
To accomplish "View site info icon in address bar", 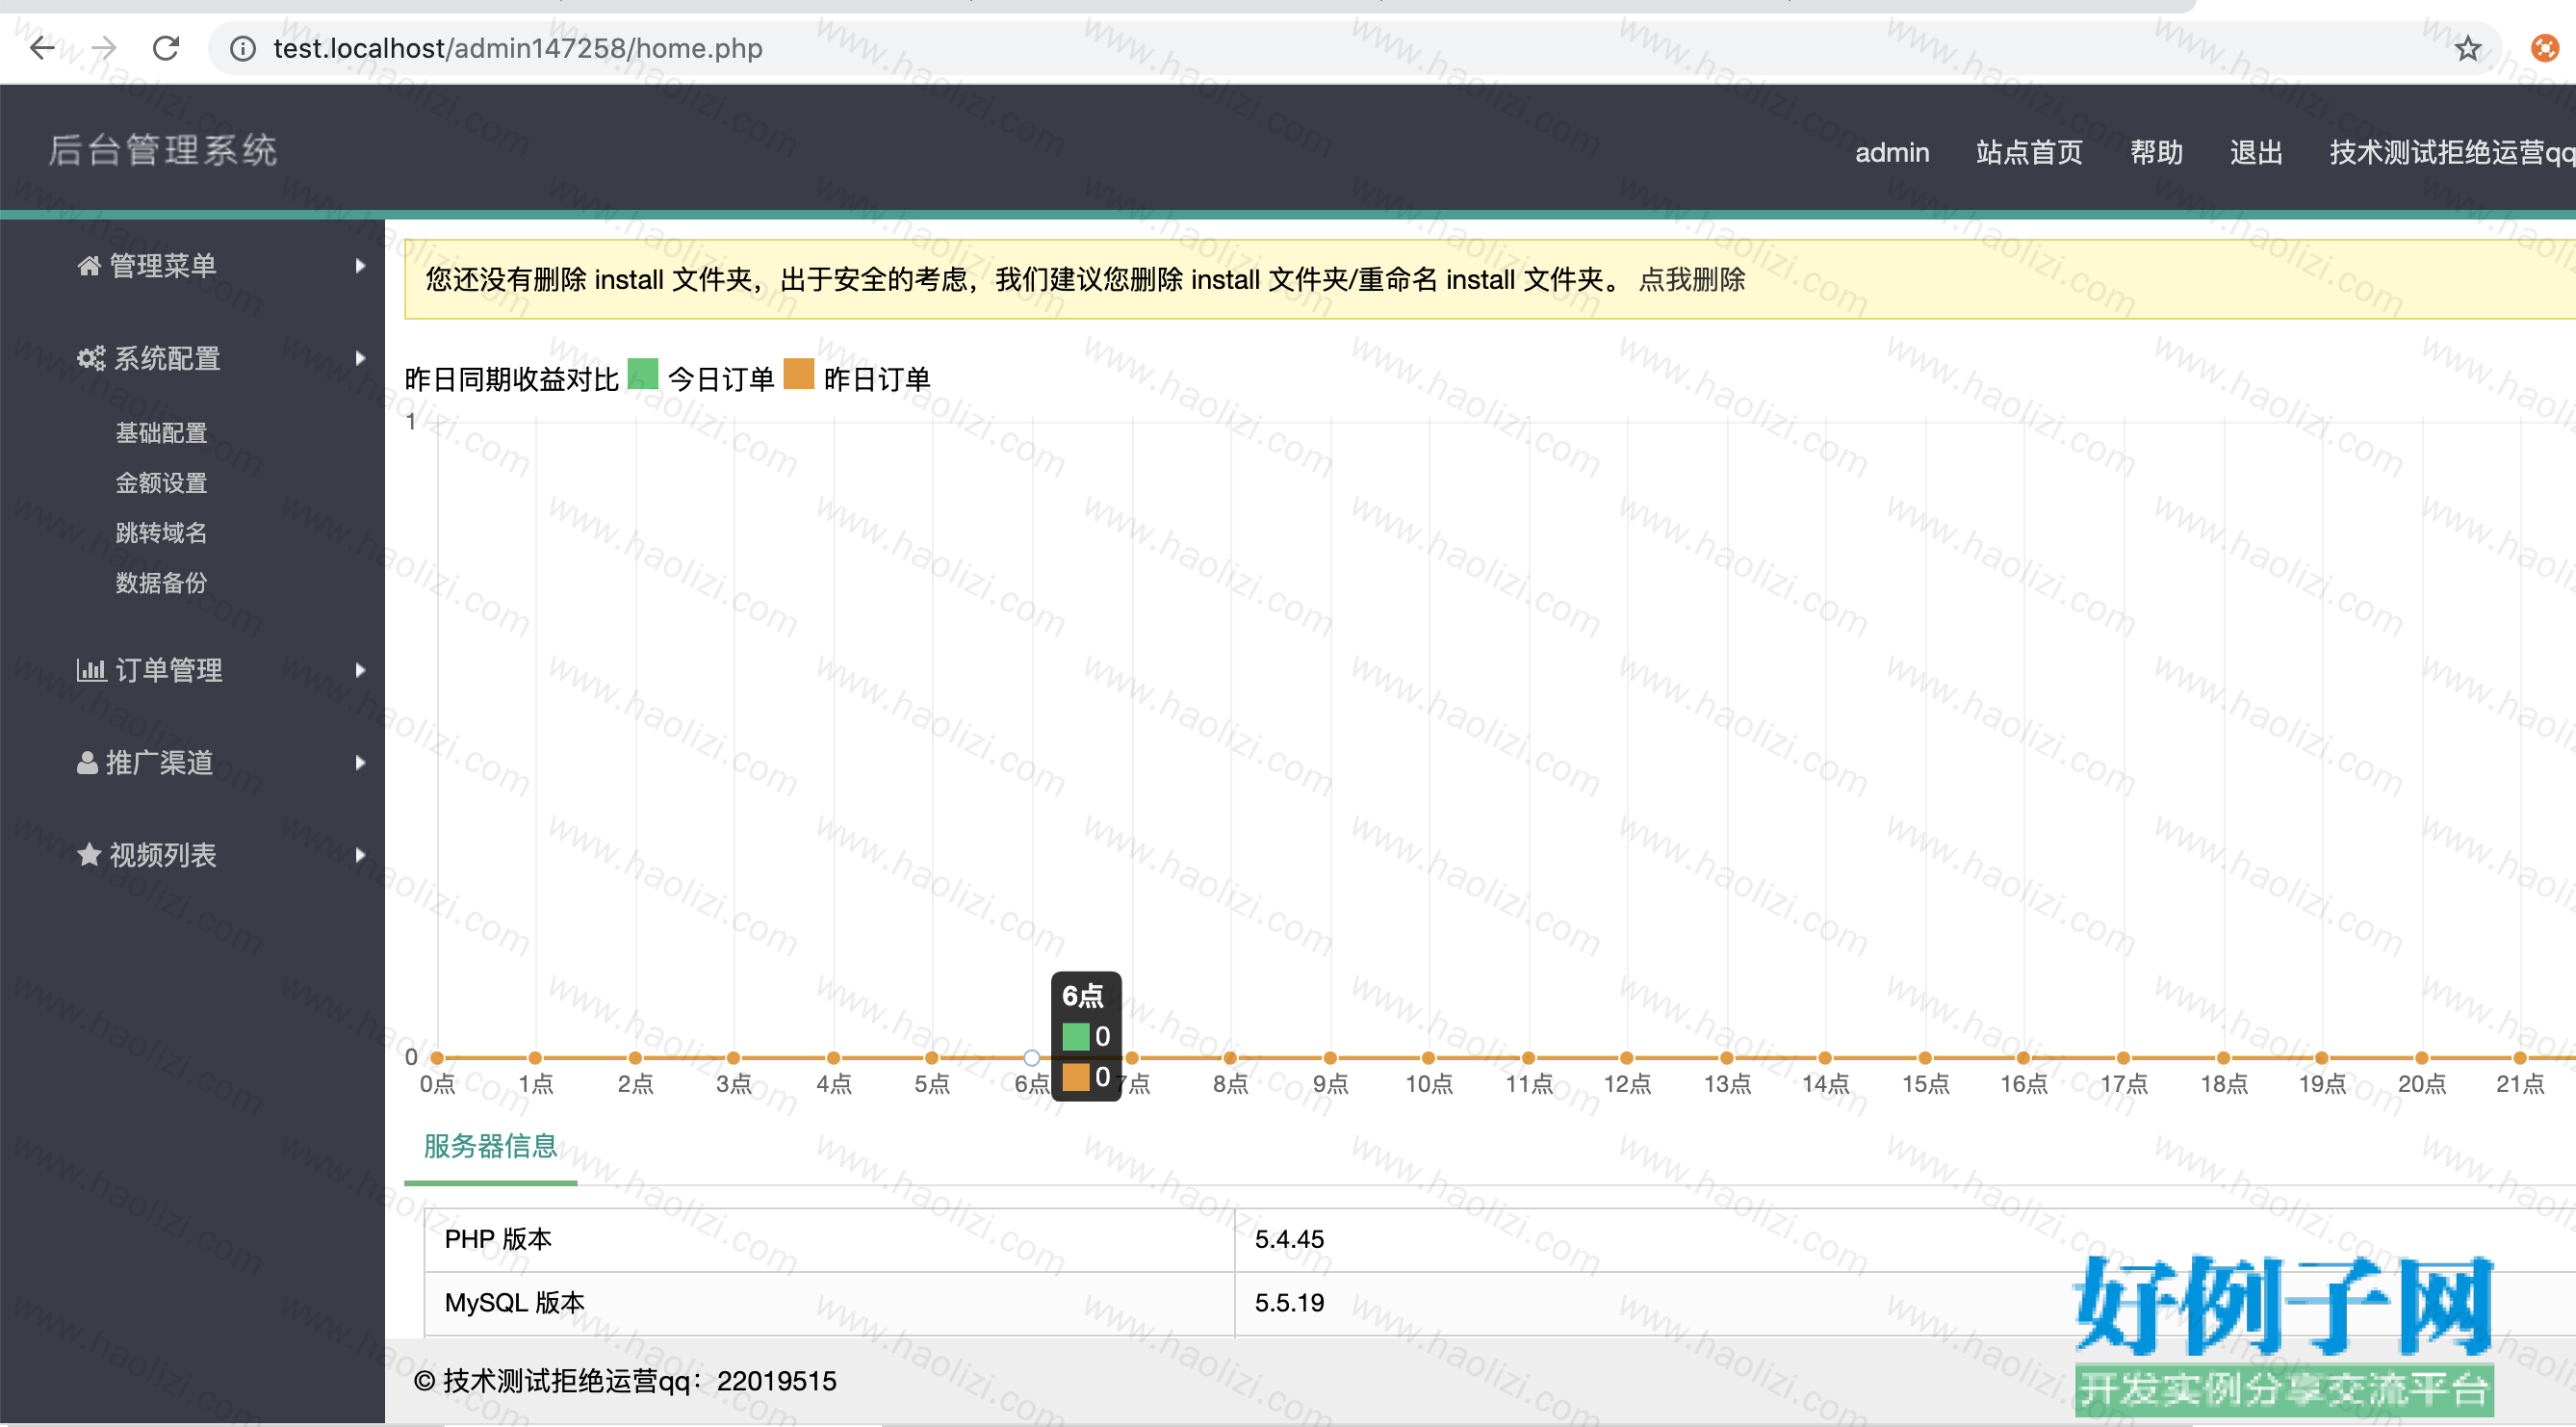I will (242, 48).
